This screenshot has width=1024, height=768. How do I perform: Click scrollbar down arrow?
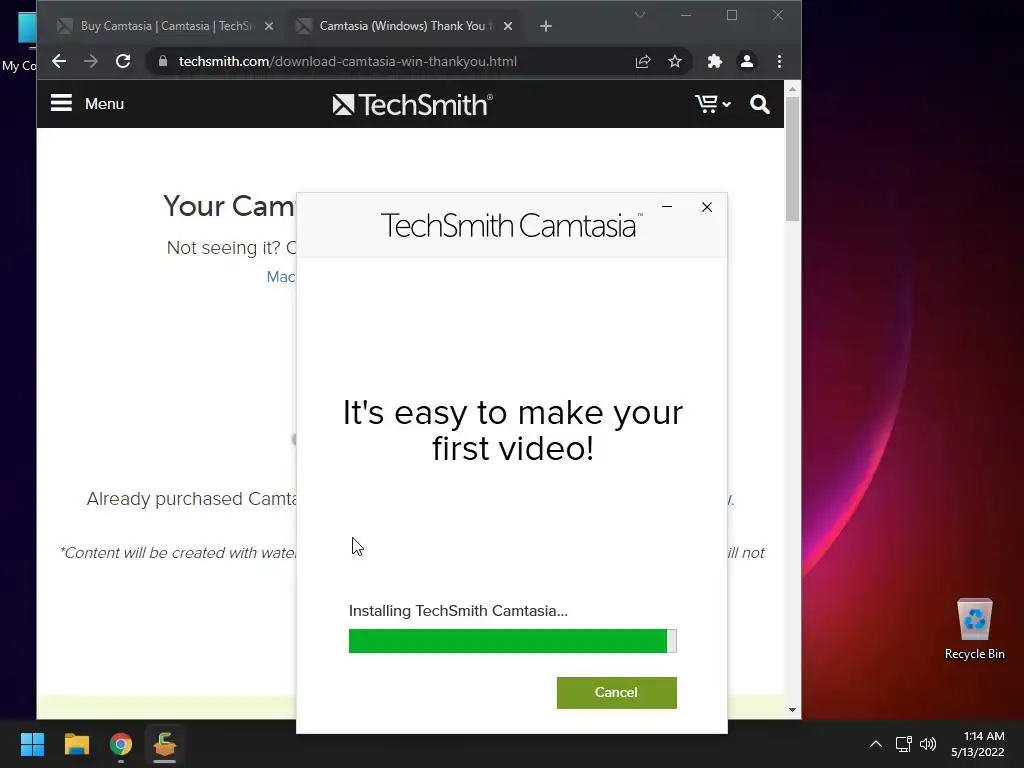[792, 710]
